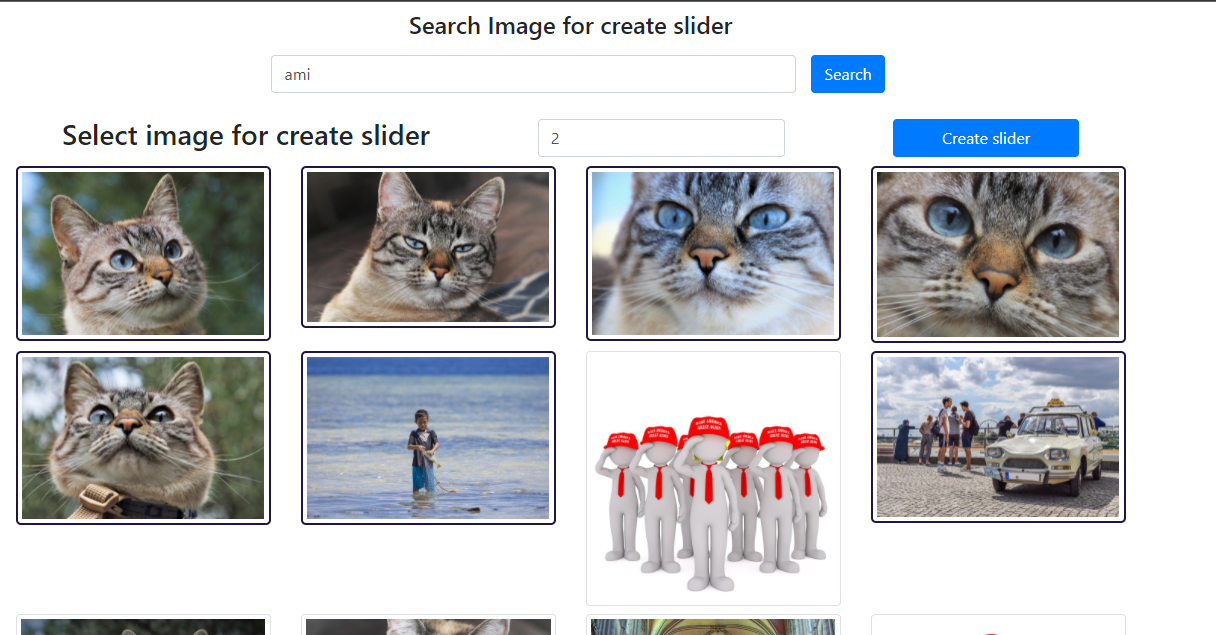The width and height of the screenshot is (1216, 635).
Task: Focus the search field containing 'ami'
Action: (533, 74)
